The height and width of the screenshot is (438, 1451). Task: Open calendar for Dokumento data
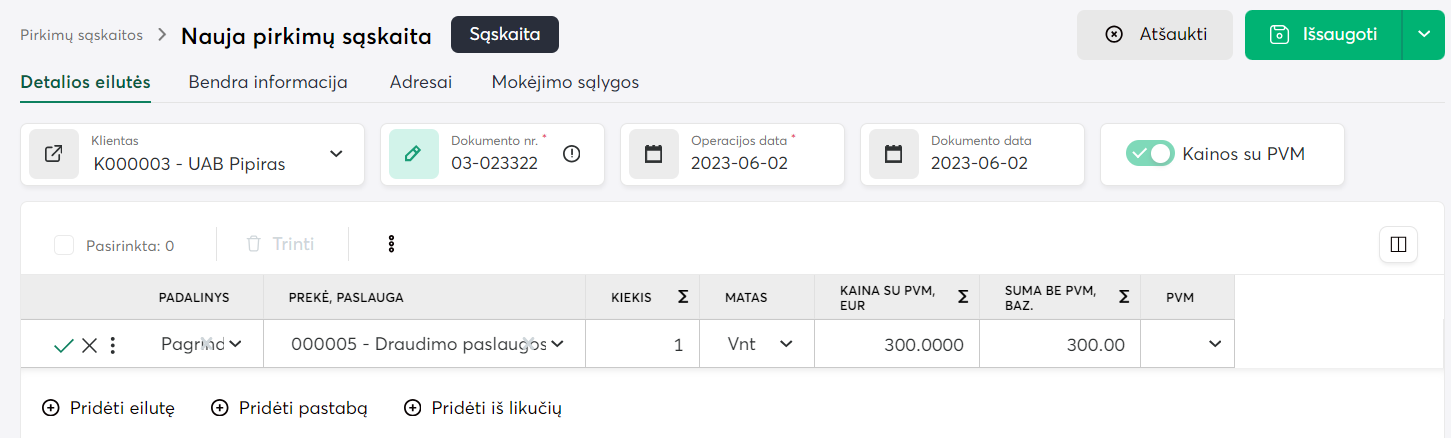(894, 154)
